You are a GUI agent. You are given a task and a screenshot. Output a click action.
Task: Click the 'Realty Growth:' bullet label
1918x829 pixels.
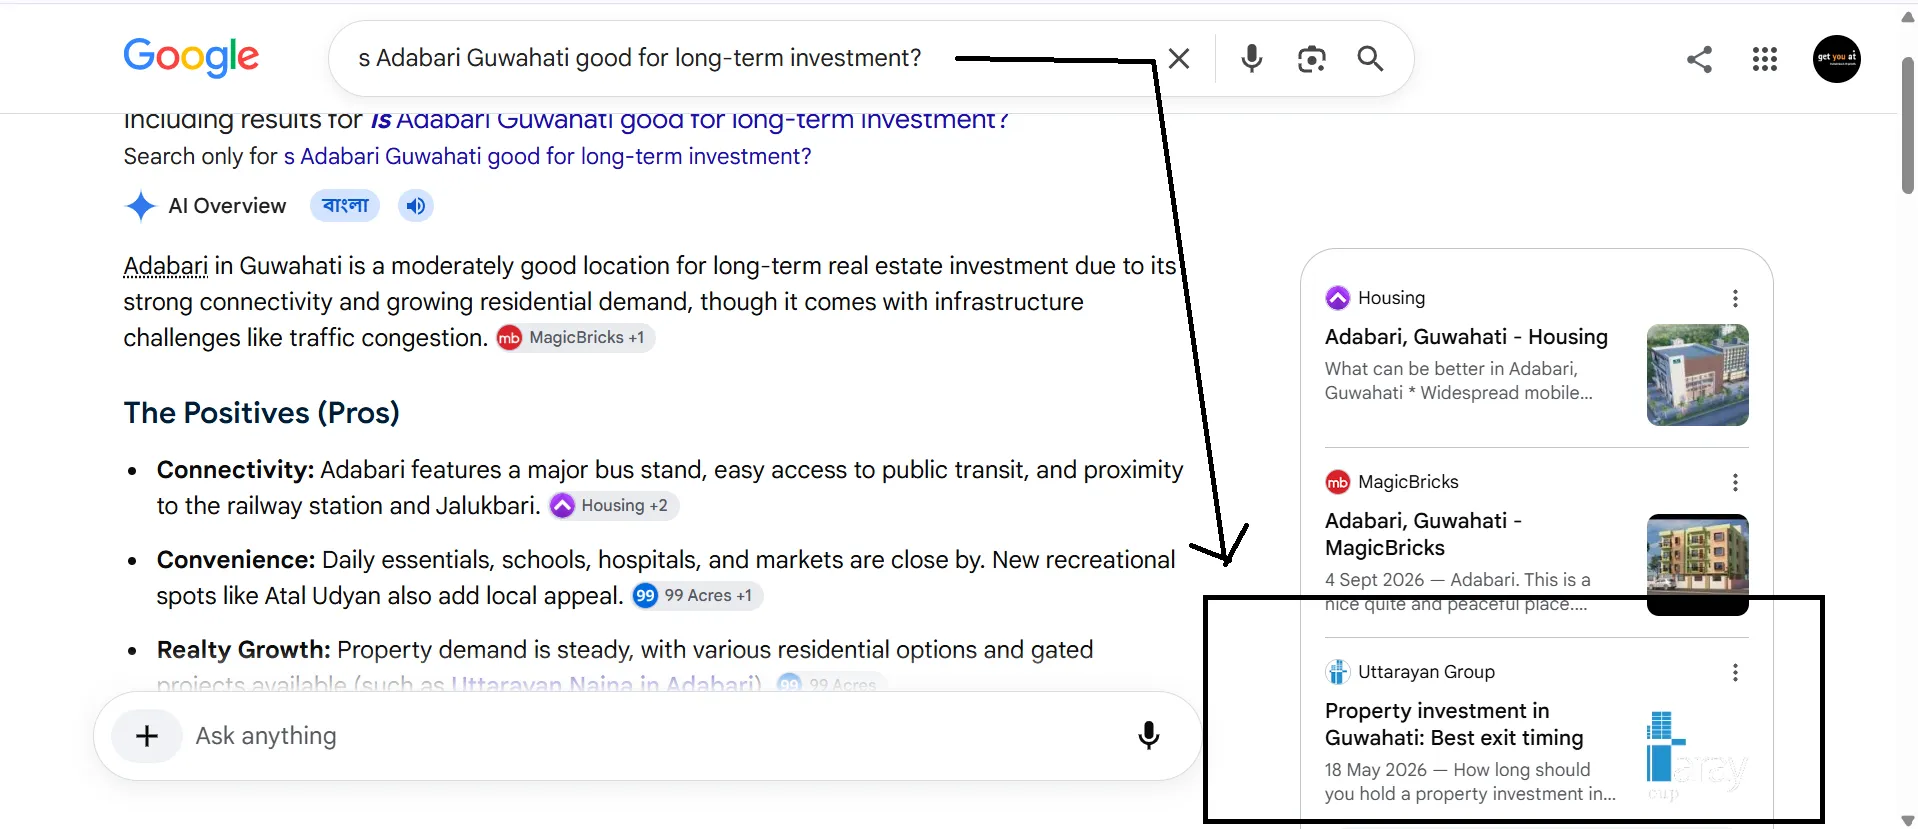click(x=244, y=650)
